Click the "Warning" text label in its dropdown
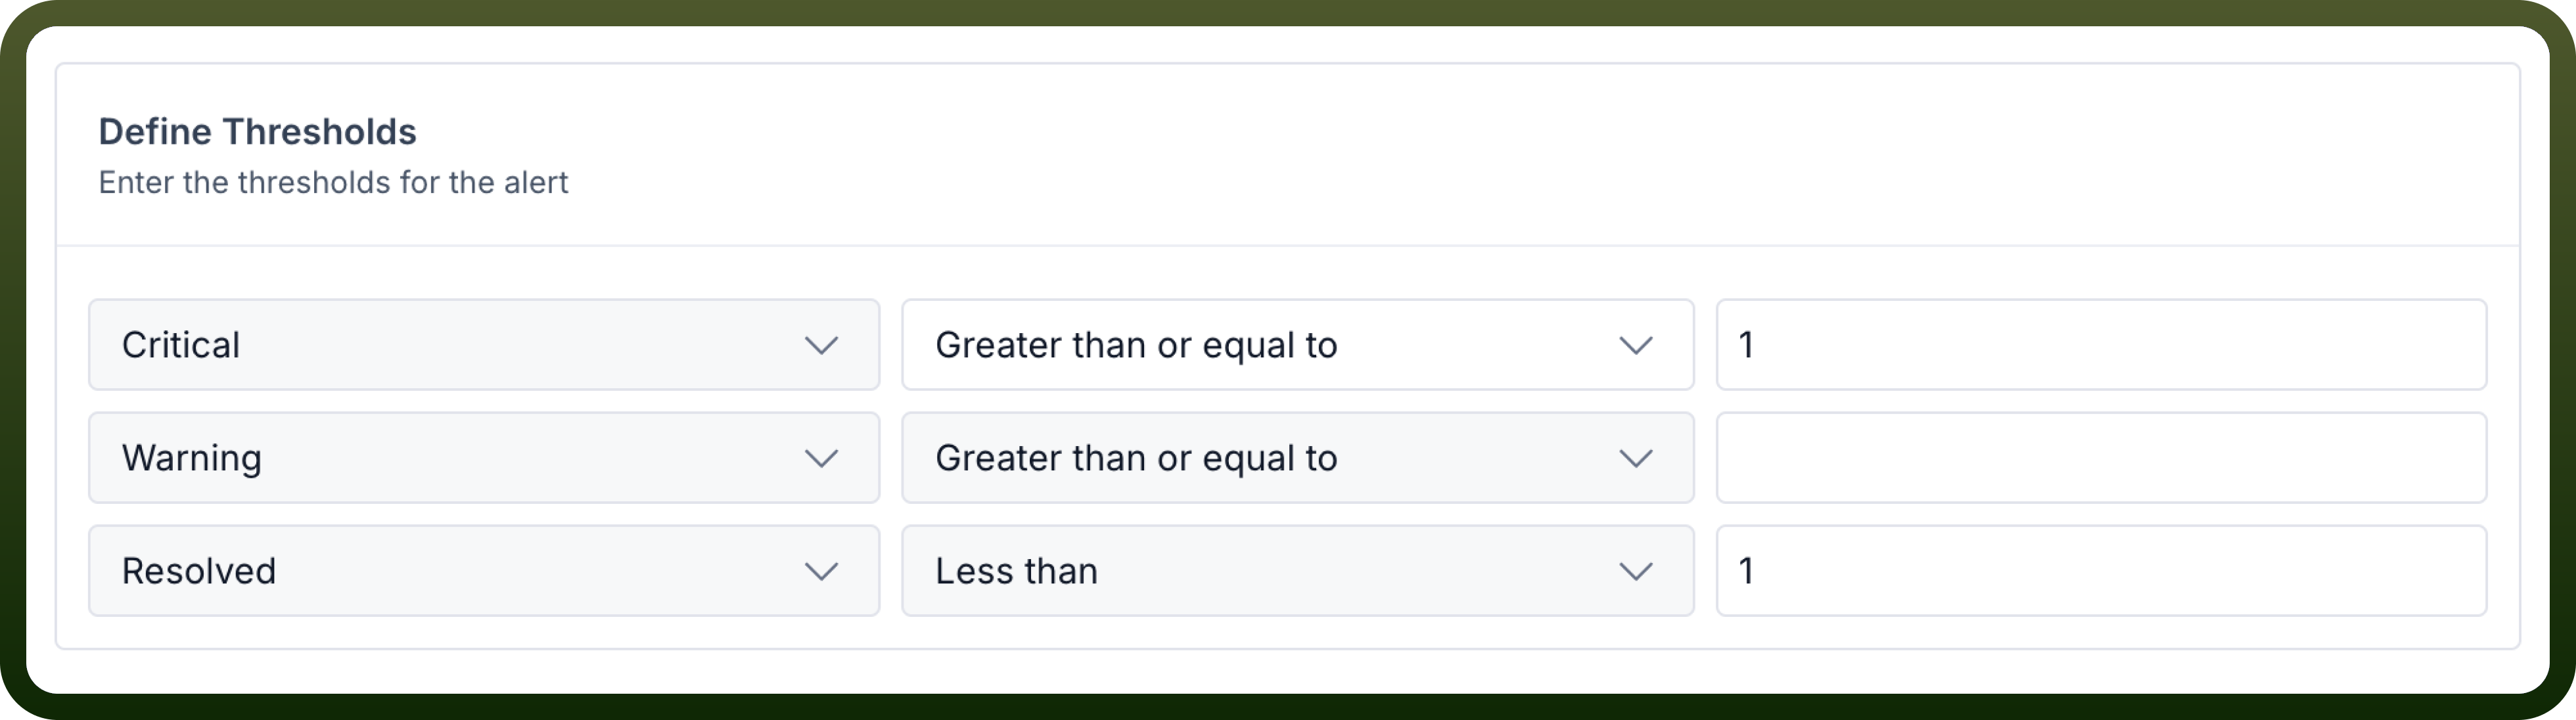The height and width of the screenshot is (720, 2576). pos(192,459)
